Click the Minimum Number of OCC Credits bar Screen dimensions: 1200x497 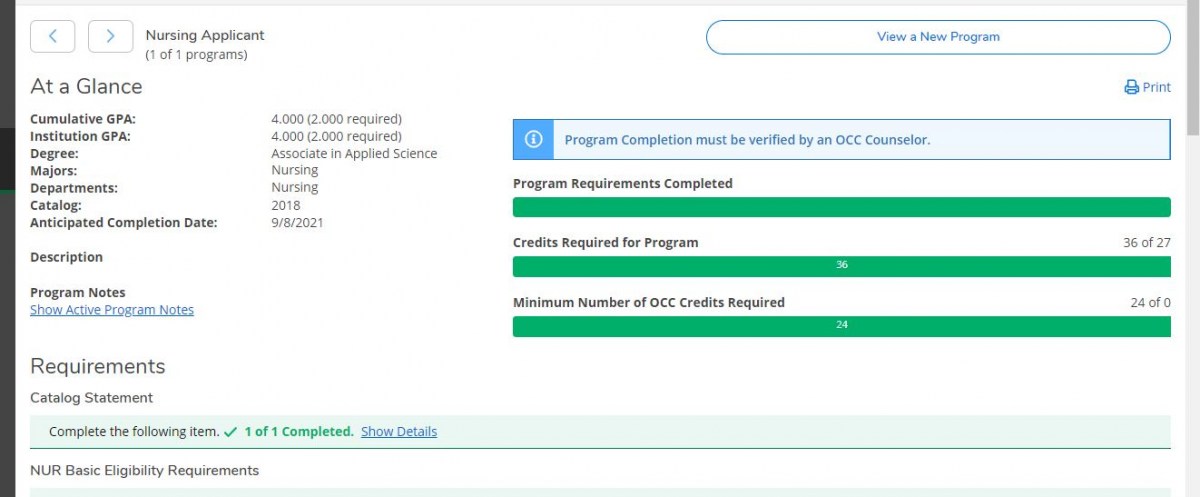coord(841,326)
